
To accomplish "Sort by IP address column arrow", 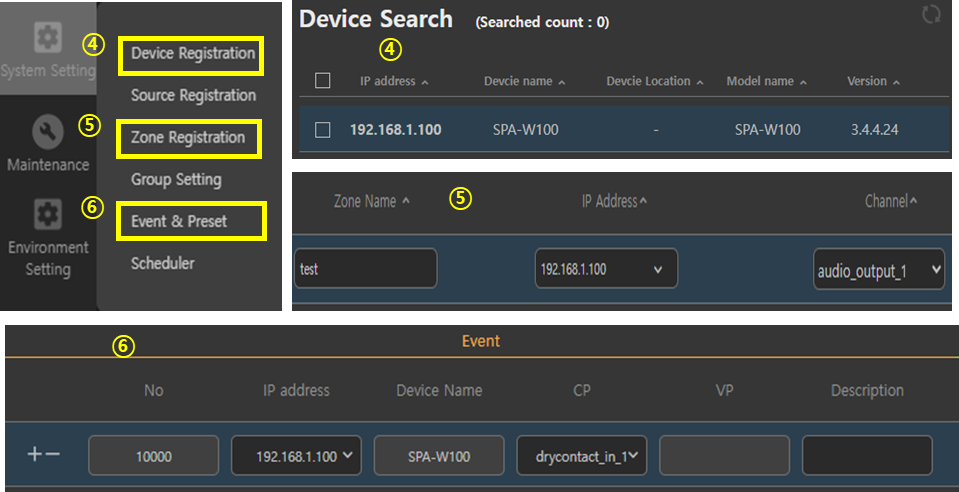I will tap(426, 82).
